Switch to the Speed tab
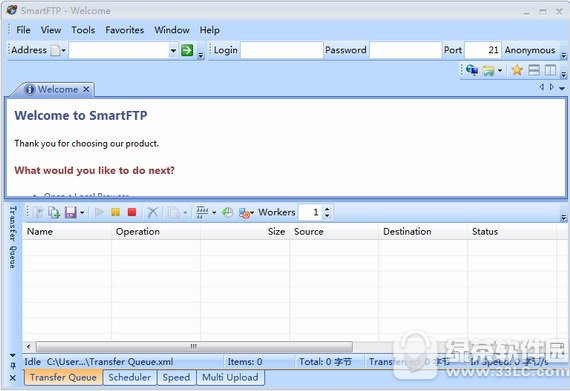Viewport: 570px width, 391px height. [176, 378]
